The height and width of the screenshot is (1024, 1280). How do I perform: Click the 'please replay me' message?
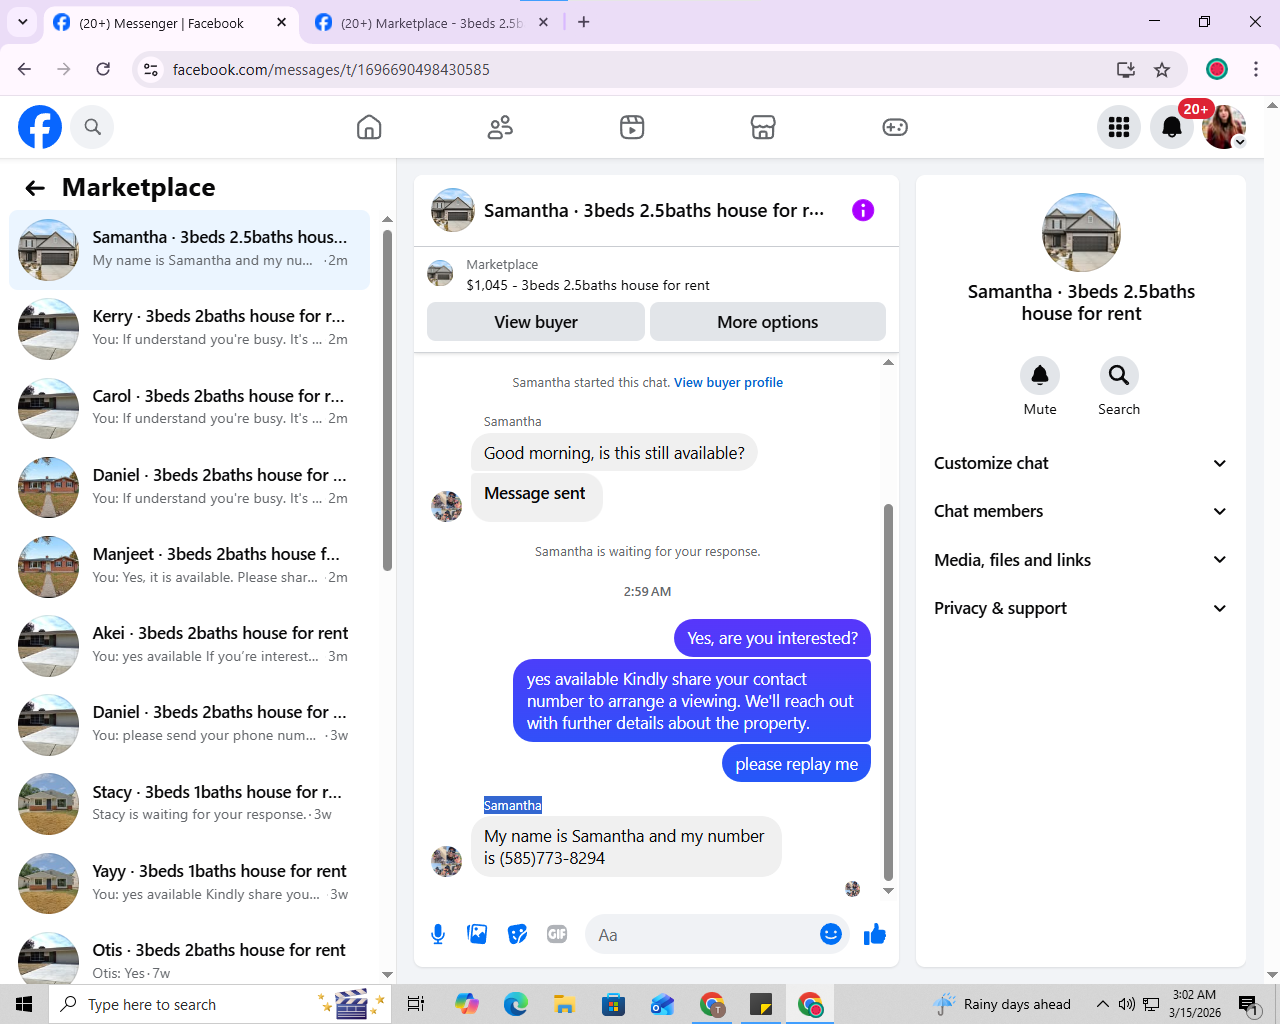click(797, 764)
